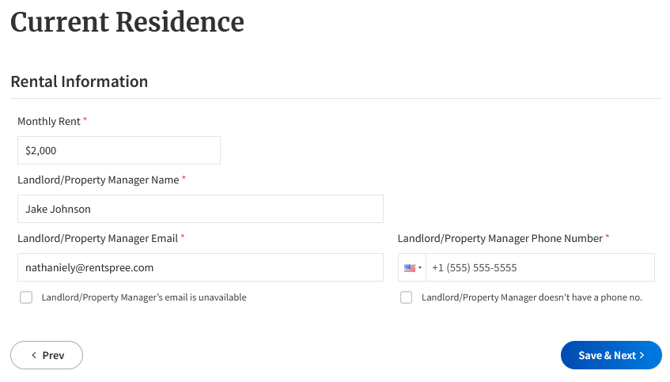Click the Save & Next button
Screen dimensions: 670x382
pyautogui.click(x=611, y=355)
